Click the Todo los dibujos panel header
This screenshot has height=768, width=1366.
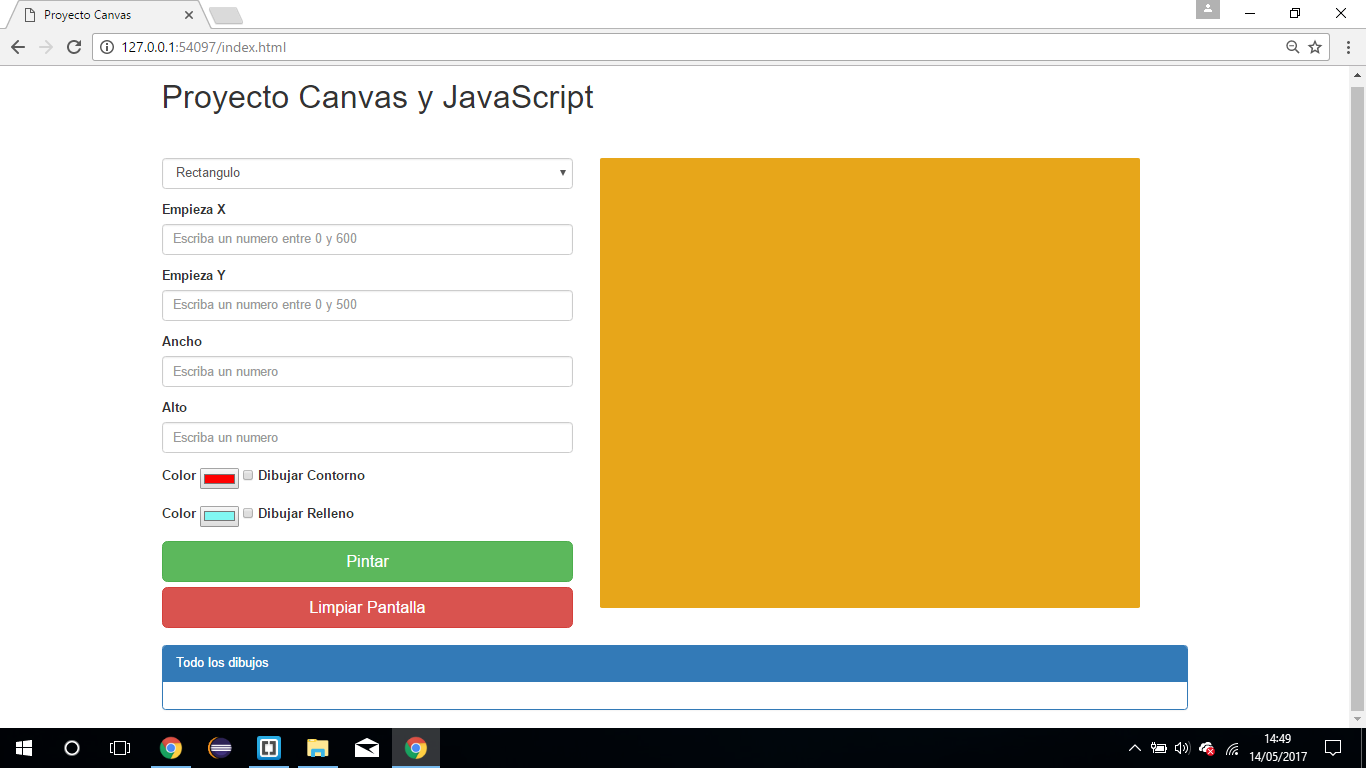tap(675, 663)
